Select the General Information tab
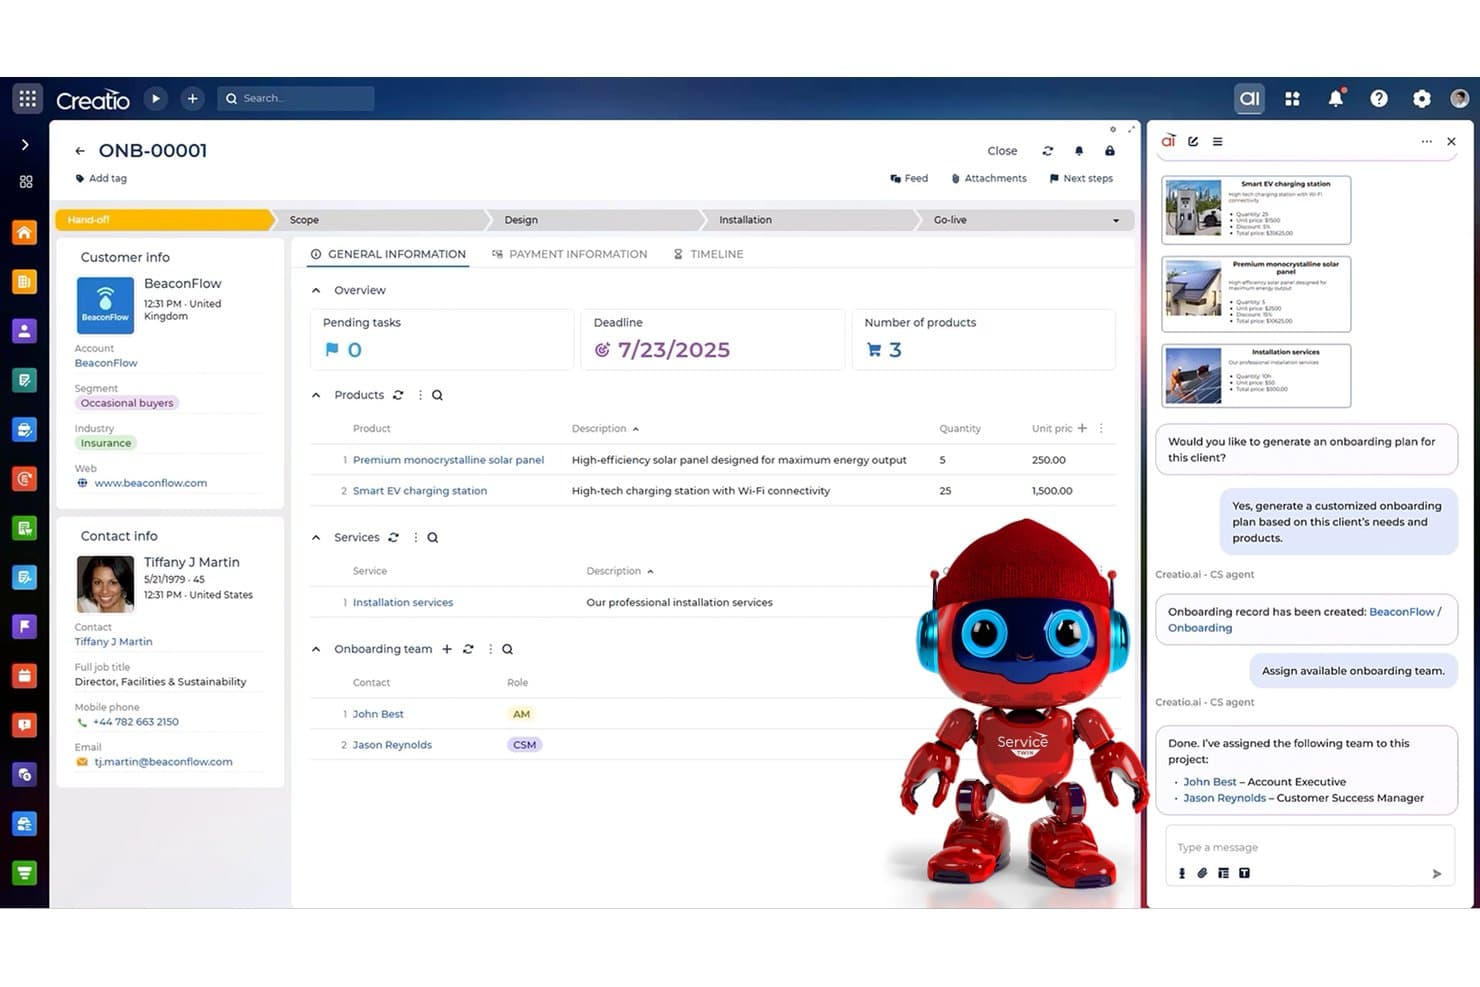The image size is (1480, 987). point(388,255)
